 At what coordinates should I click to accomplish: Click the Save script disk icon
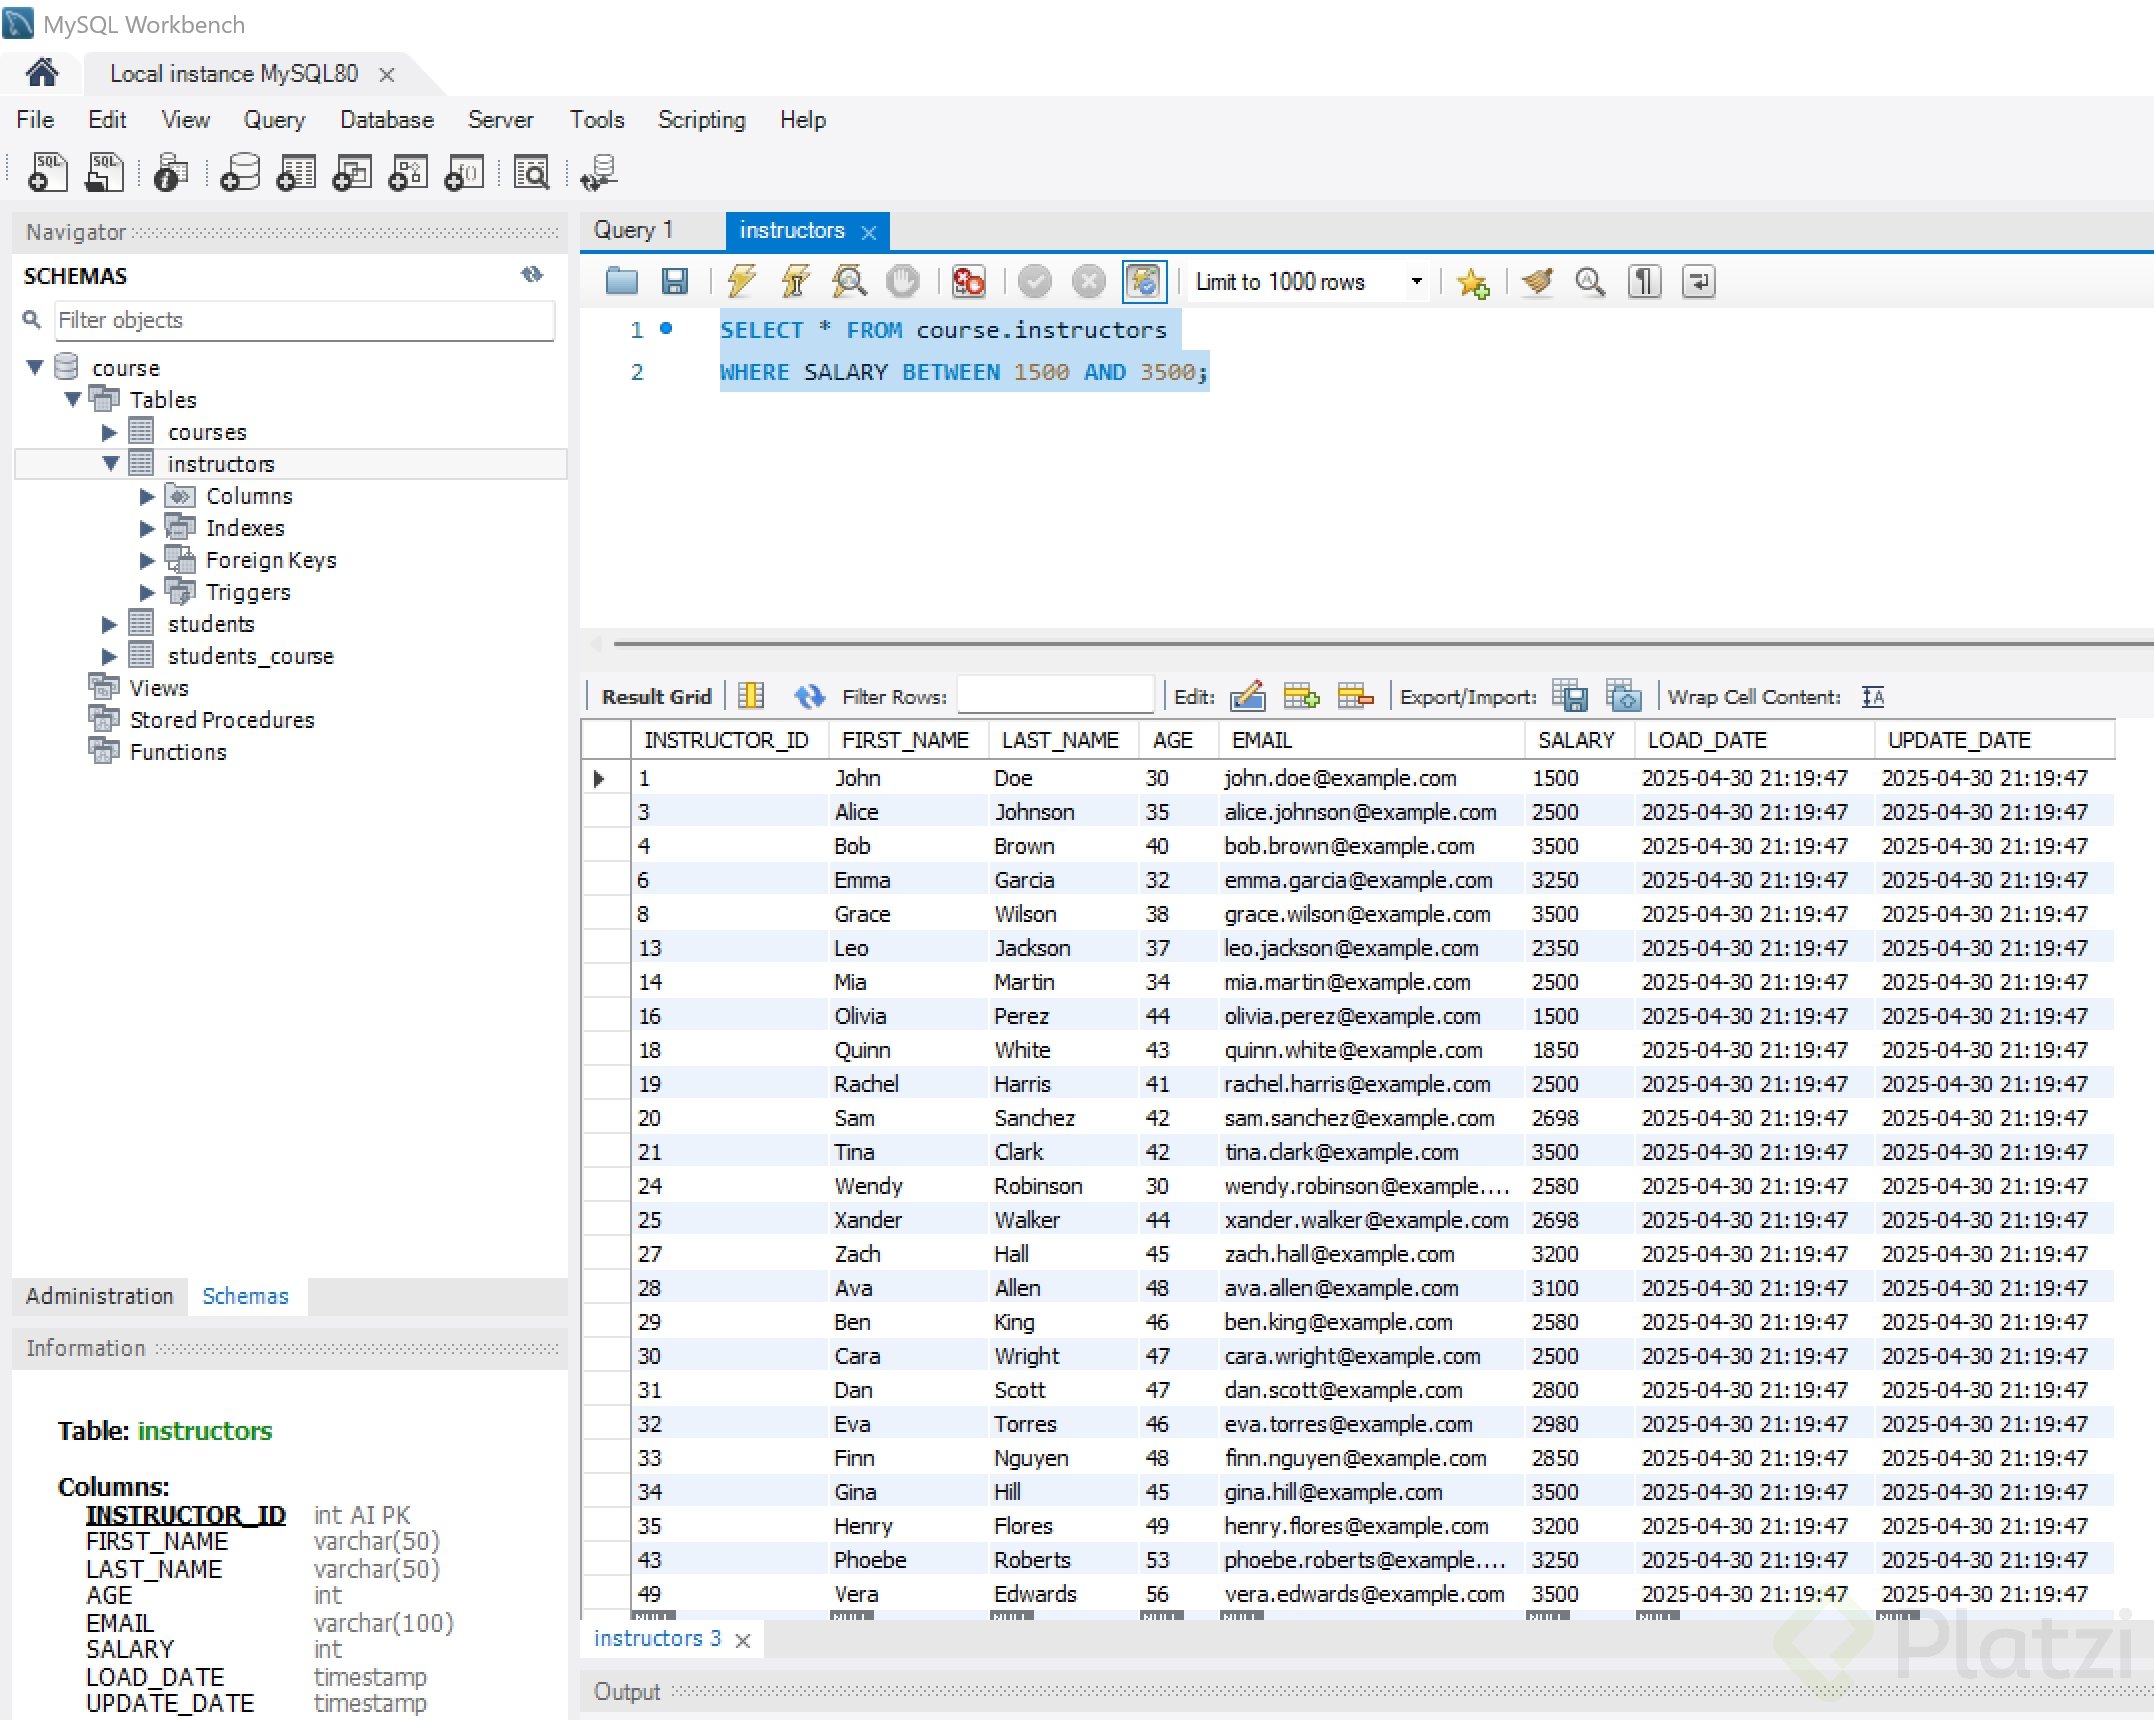[x=675, y=282]
